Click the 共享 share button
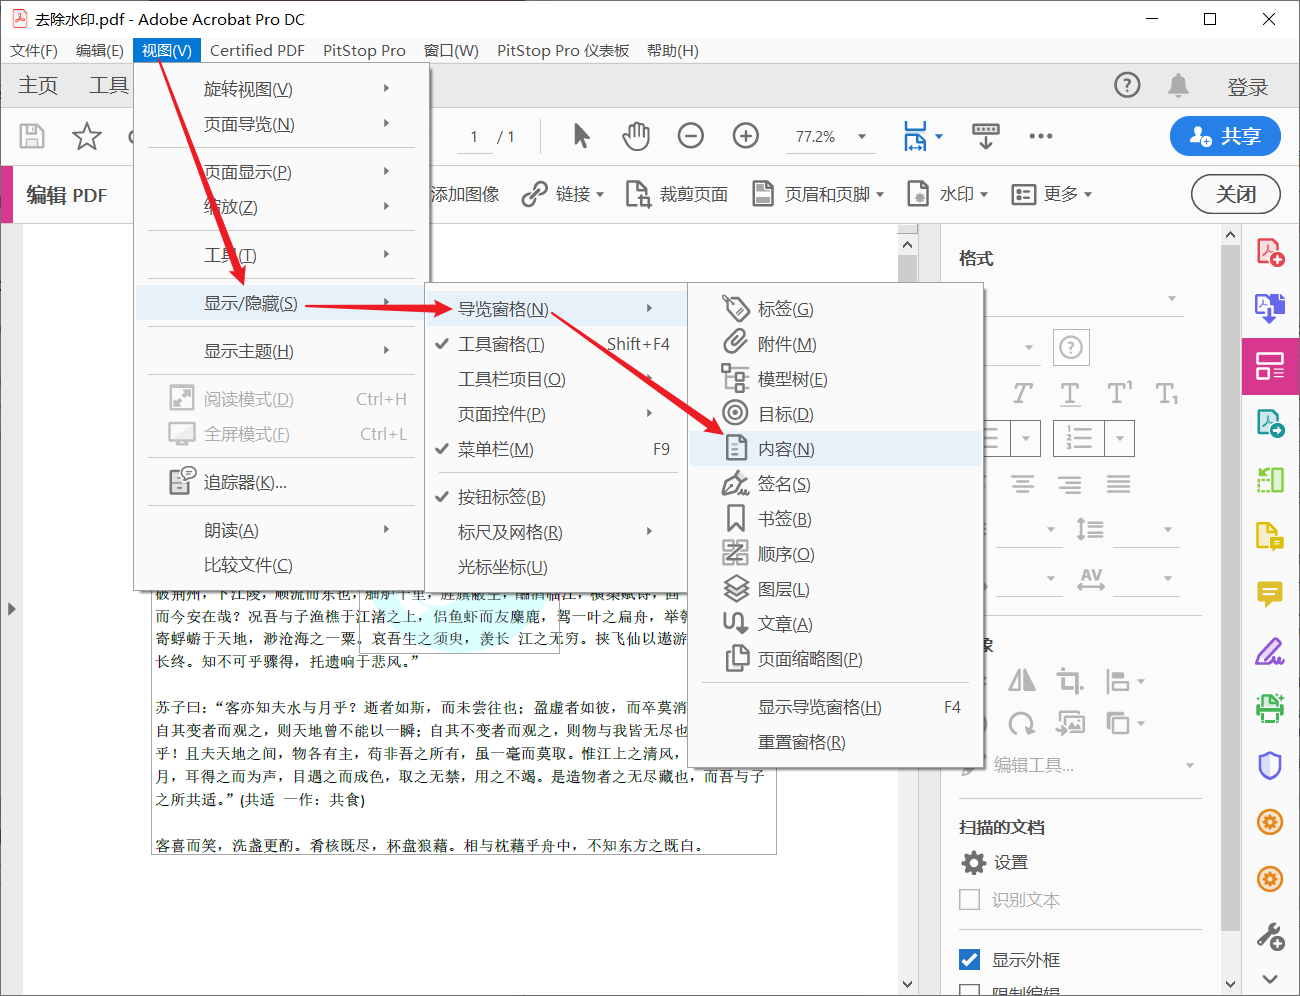The image size is (1300, 996). (1225, 136)
